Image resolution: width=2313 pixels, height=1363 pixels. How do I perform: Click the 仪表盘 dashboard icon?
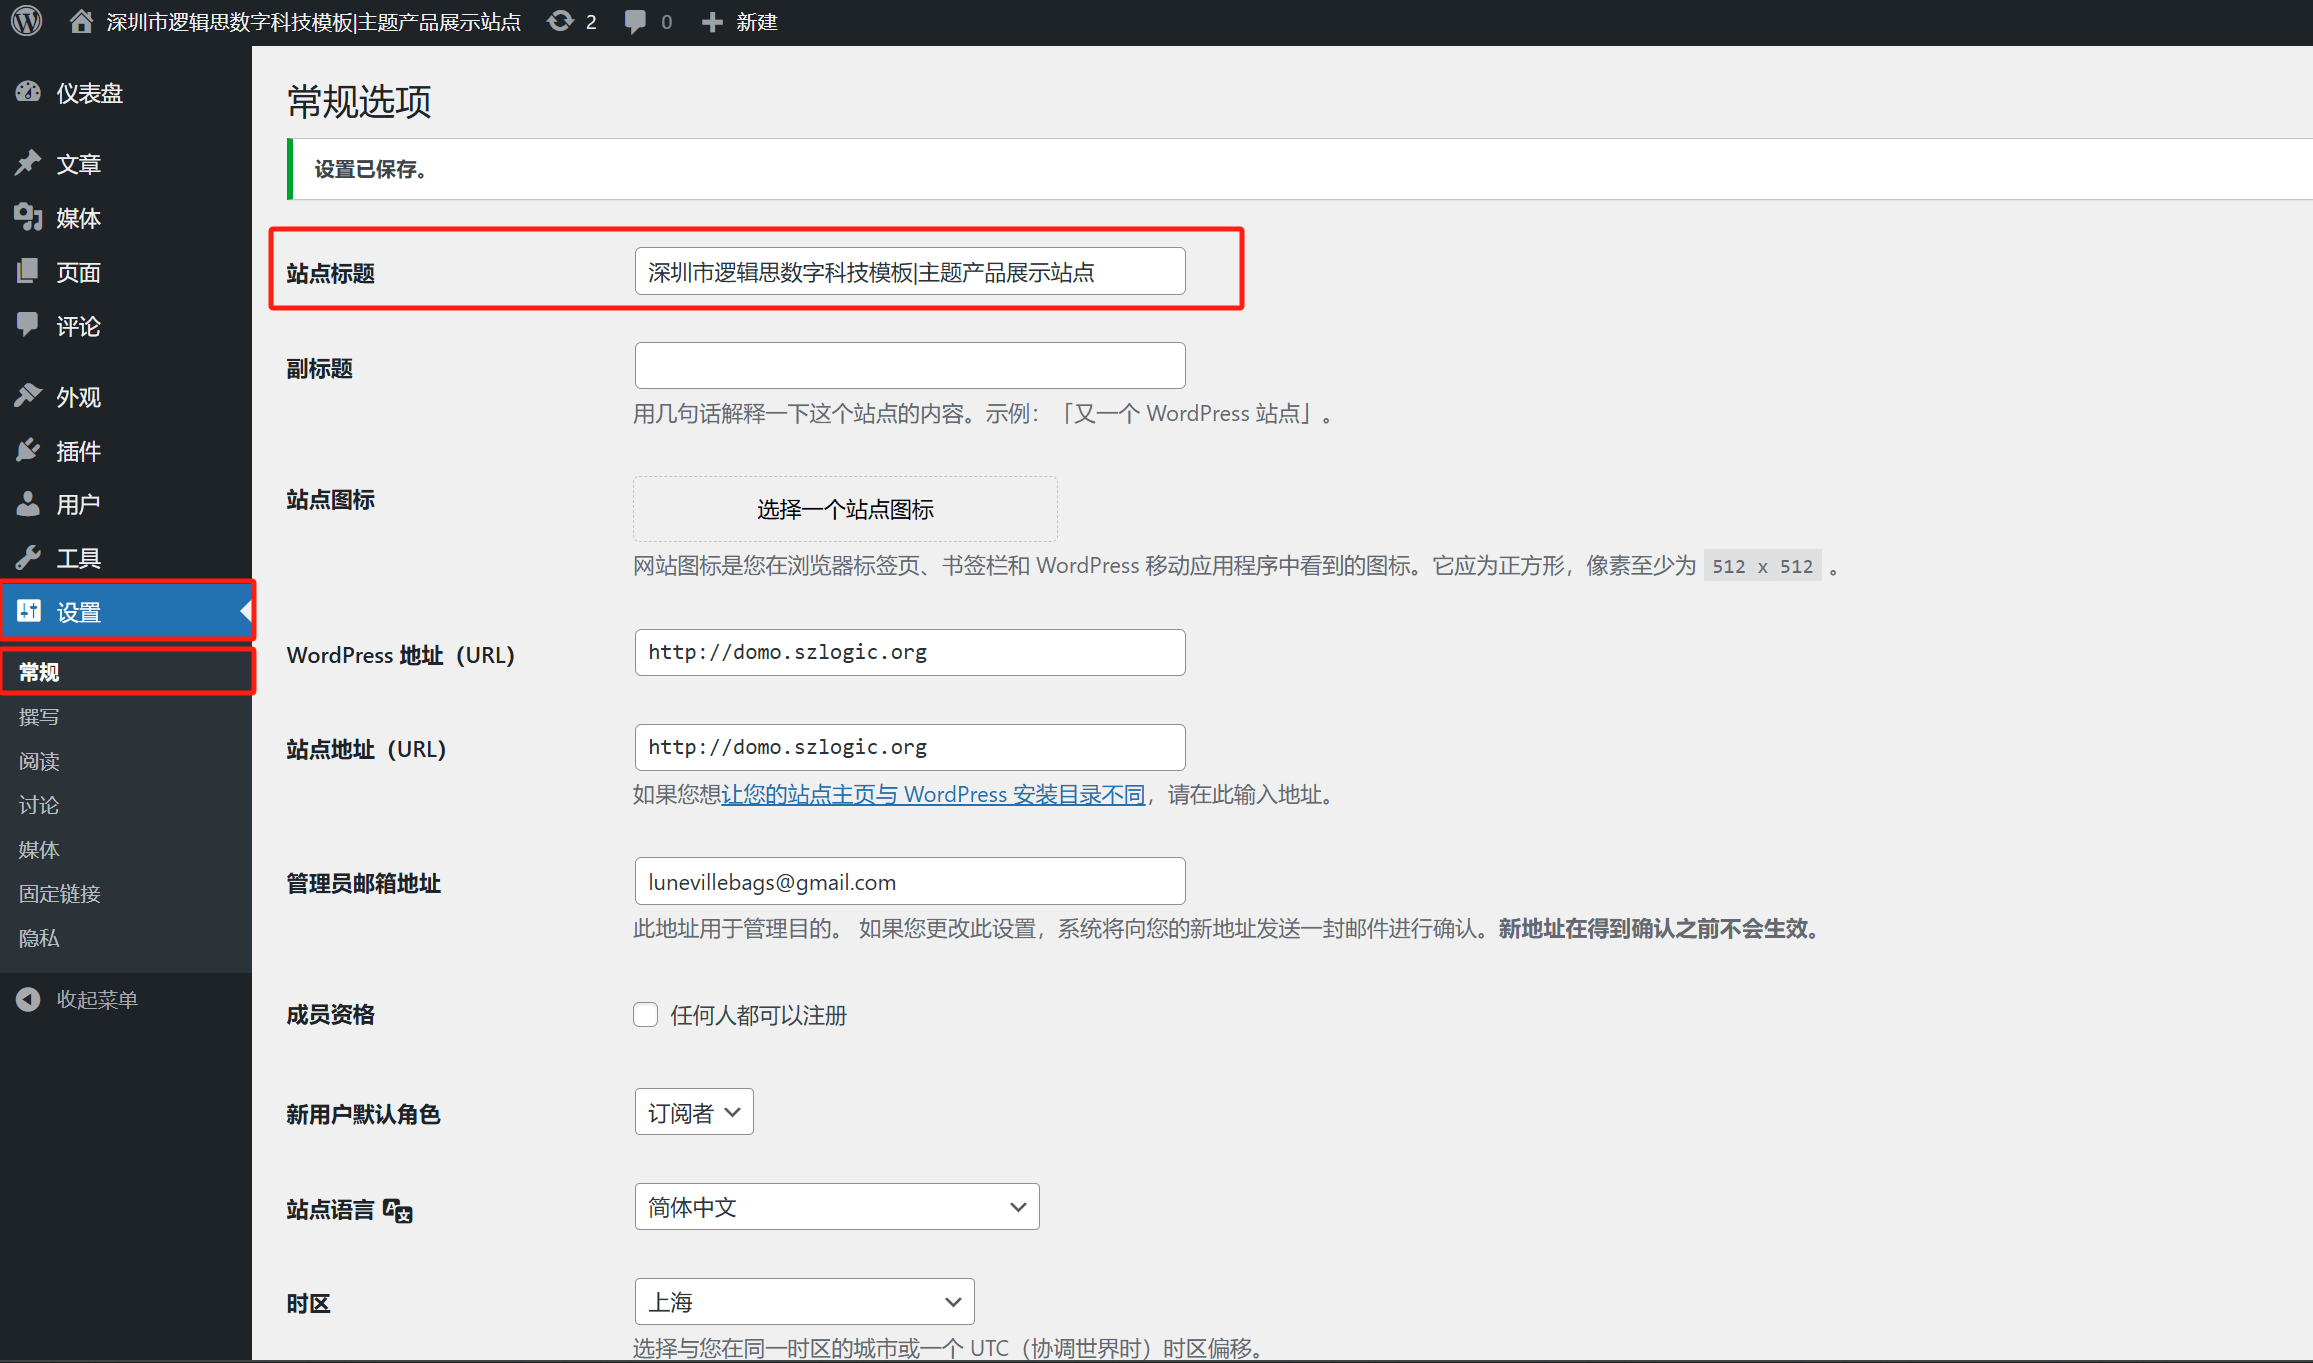tap(28, 93)
